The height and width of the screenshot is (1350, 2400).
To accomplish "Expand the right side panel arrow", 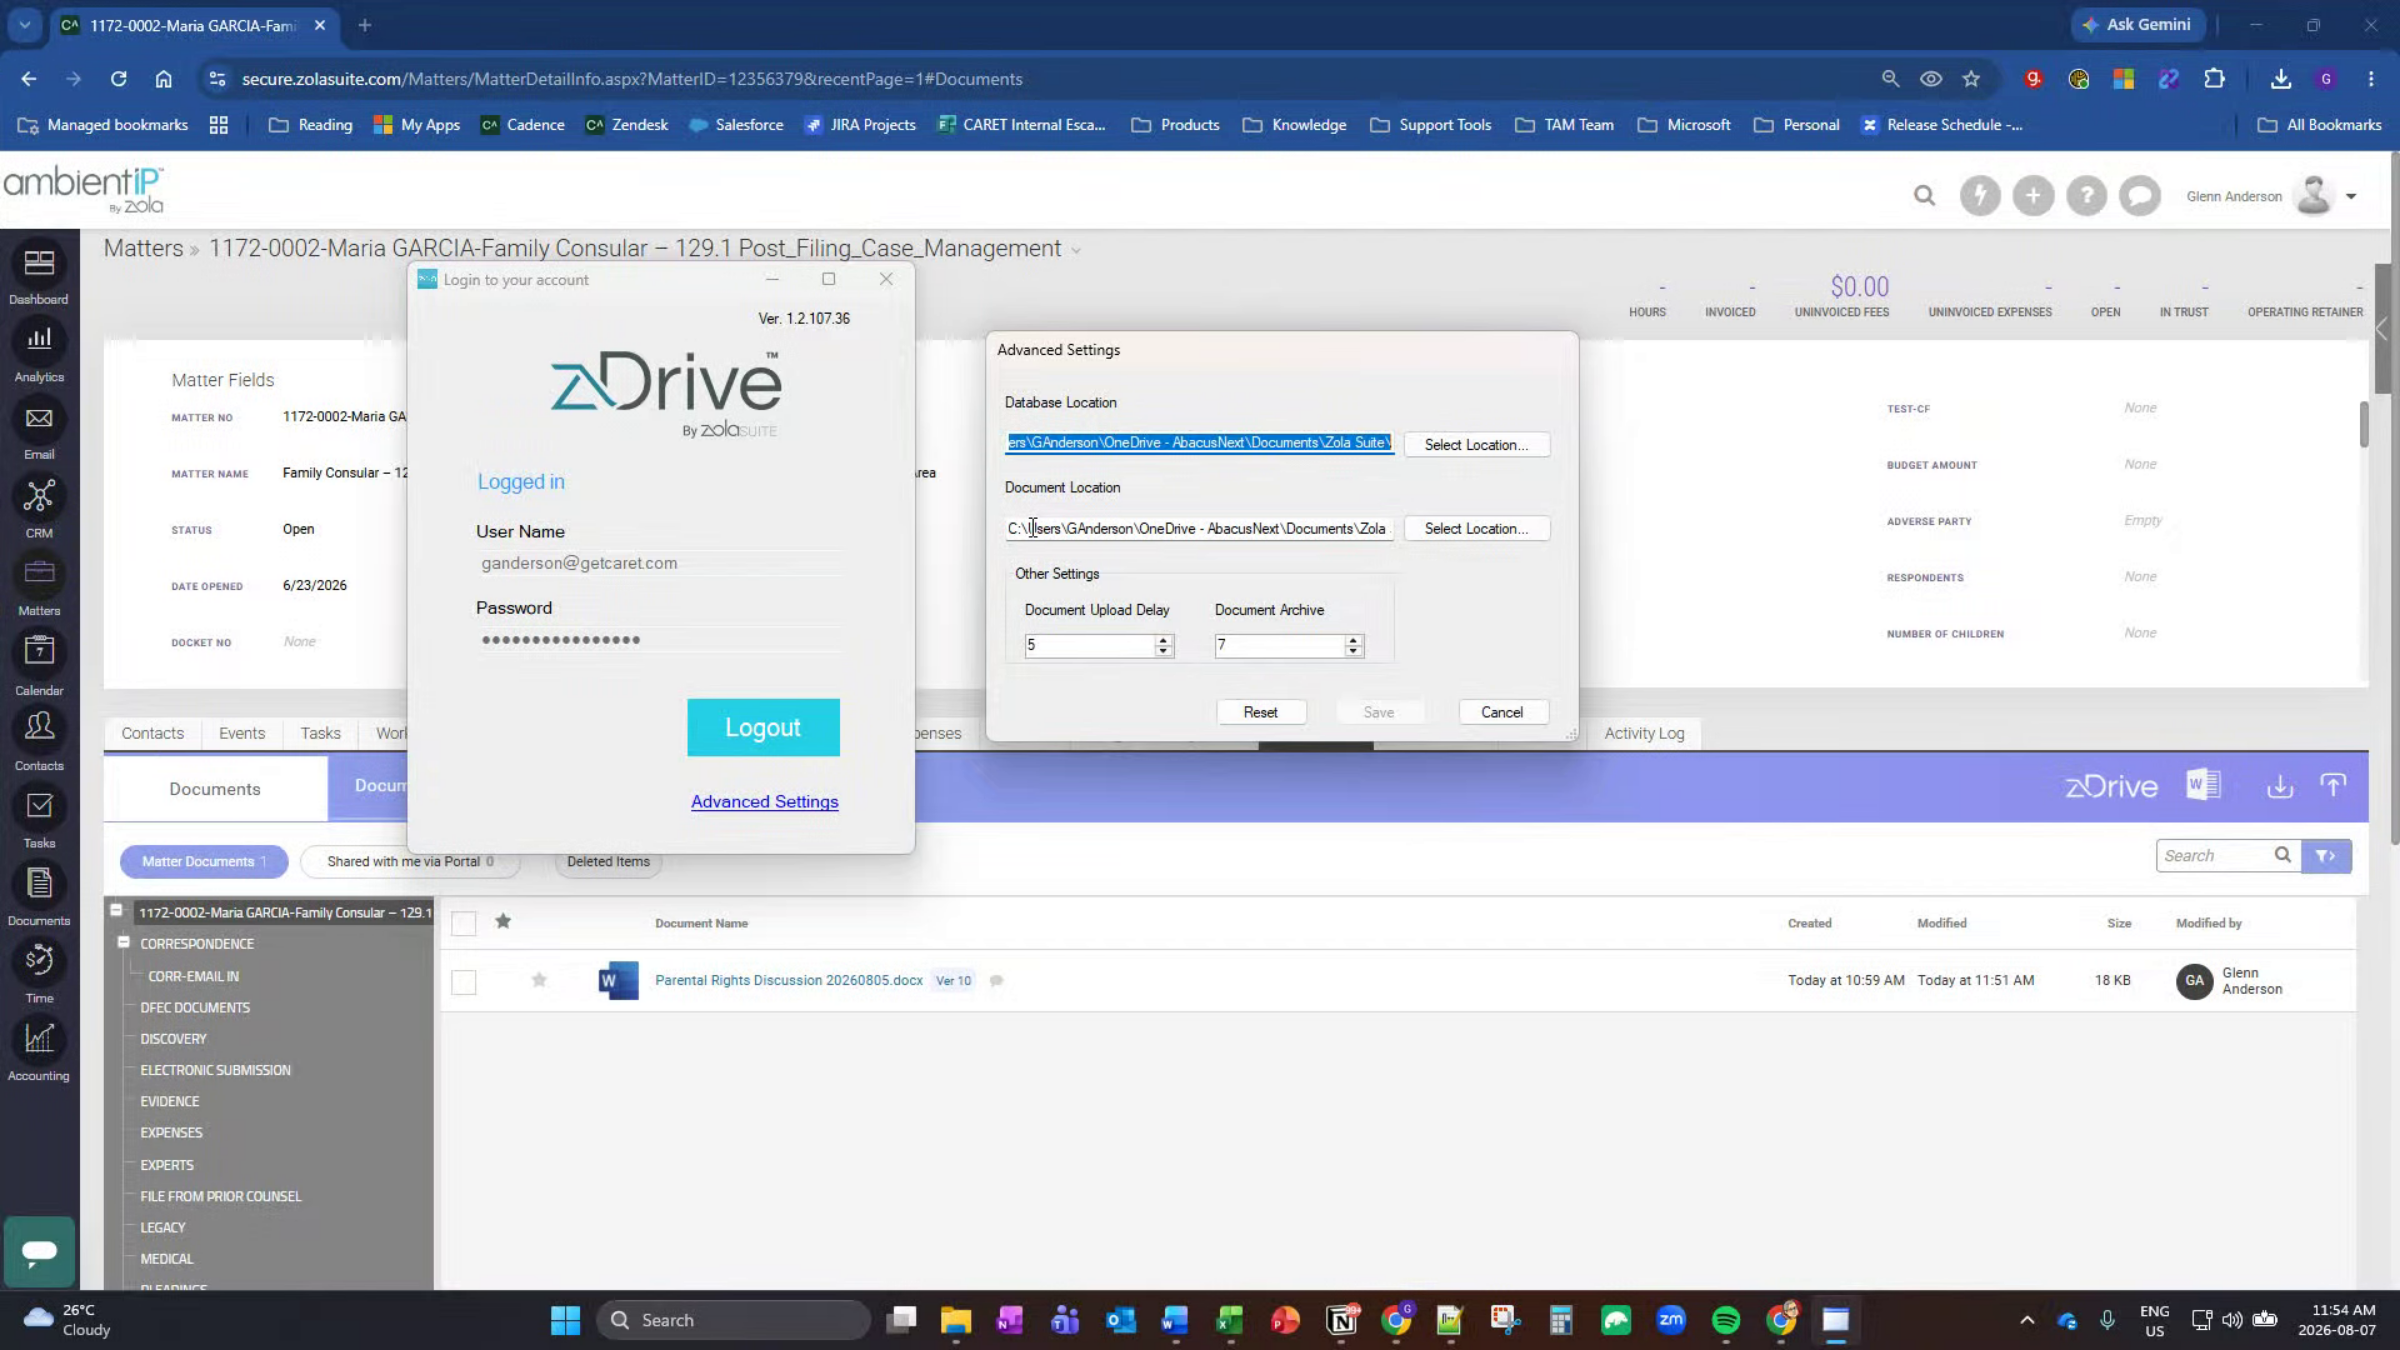I will coord(2383,329).
